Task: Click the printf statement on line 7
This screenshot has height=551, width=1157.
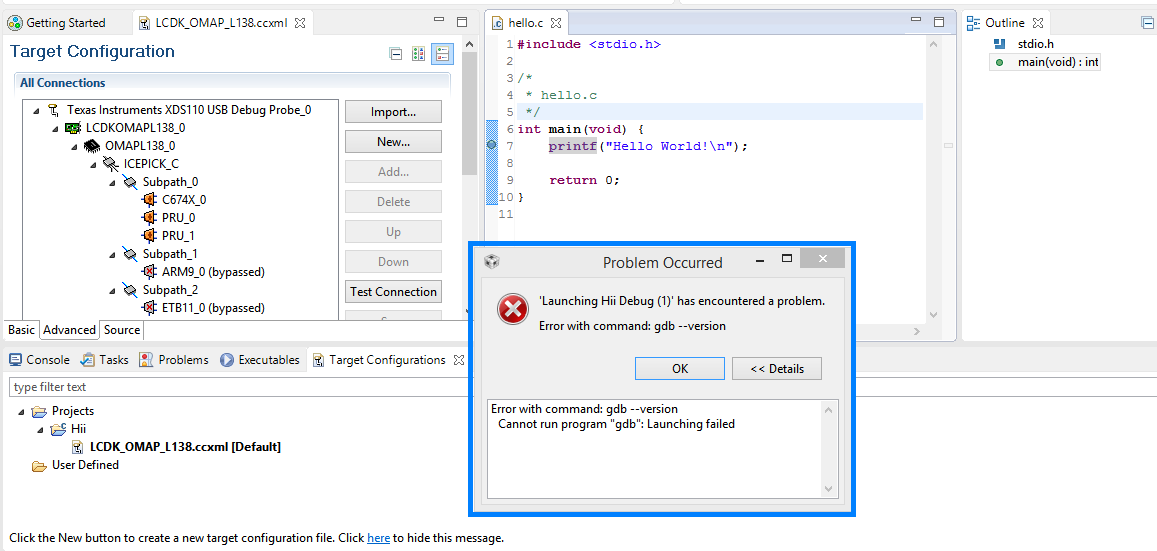Action: (x=648, y=146)
